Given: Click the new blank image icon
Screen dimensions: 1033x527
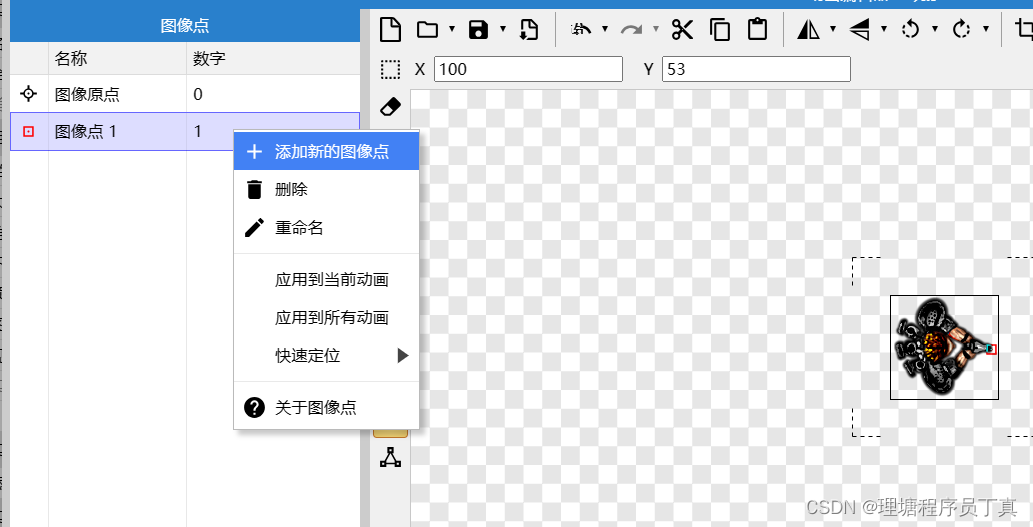Looking at the screenshot, I should 391,30.
